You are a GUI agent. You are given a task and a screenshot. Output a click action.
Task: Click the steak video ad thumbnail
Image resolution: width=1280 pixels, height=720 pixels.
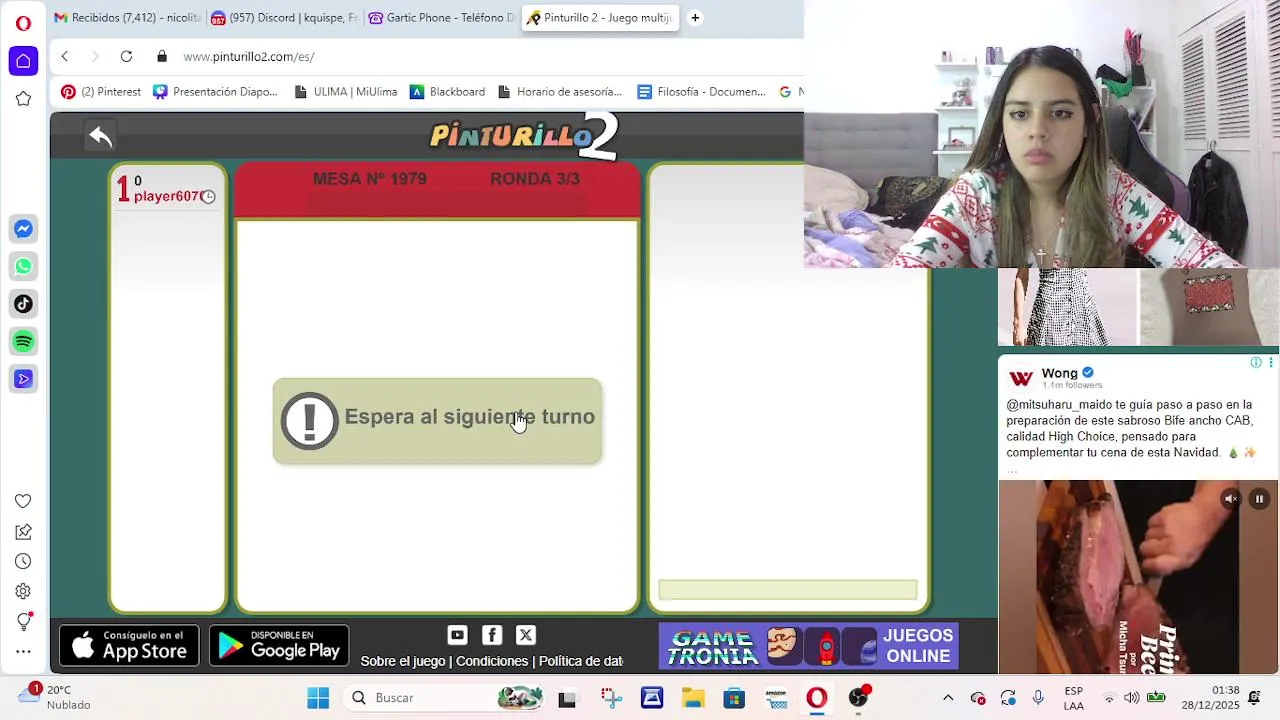tap(1138, 577)
